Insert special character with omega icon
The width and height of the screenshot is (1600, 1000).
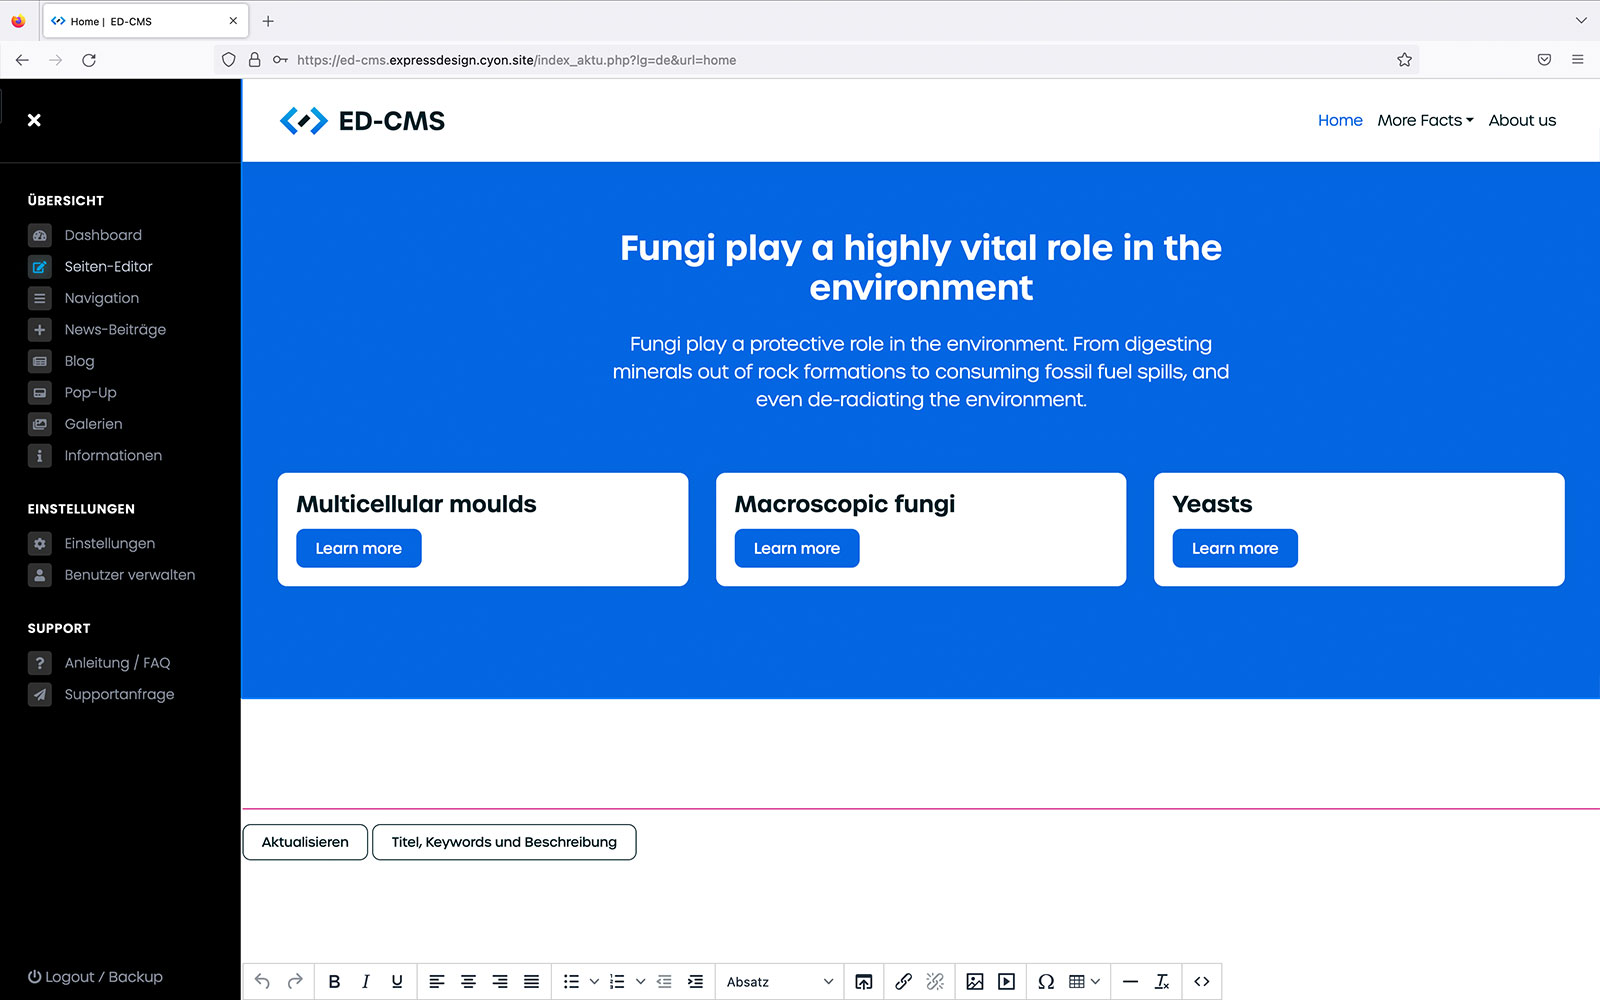[1046, 982]
